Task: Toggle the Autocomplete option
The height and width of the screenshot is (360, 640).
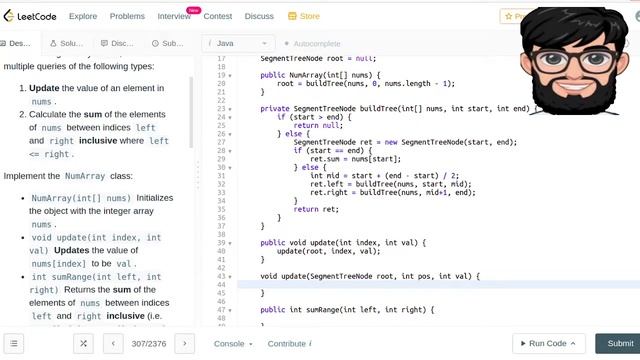Action: 312,44
